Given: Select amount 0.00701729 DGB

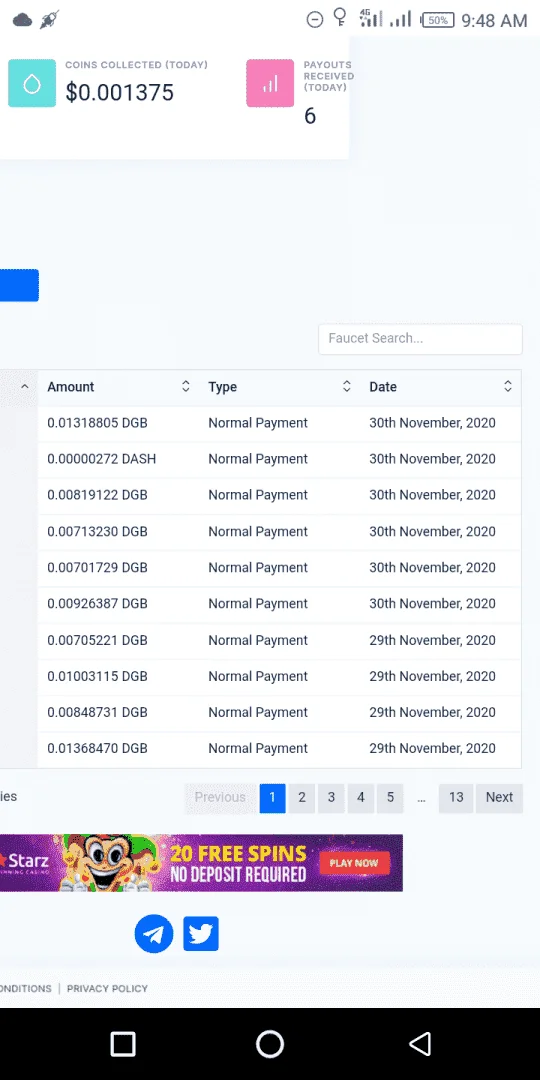Looking at the screenshot, I should tap(97, 568).
